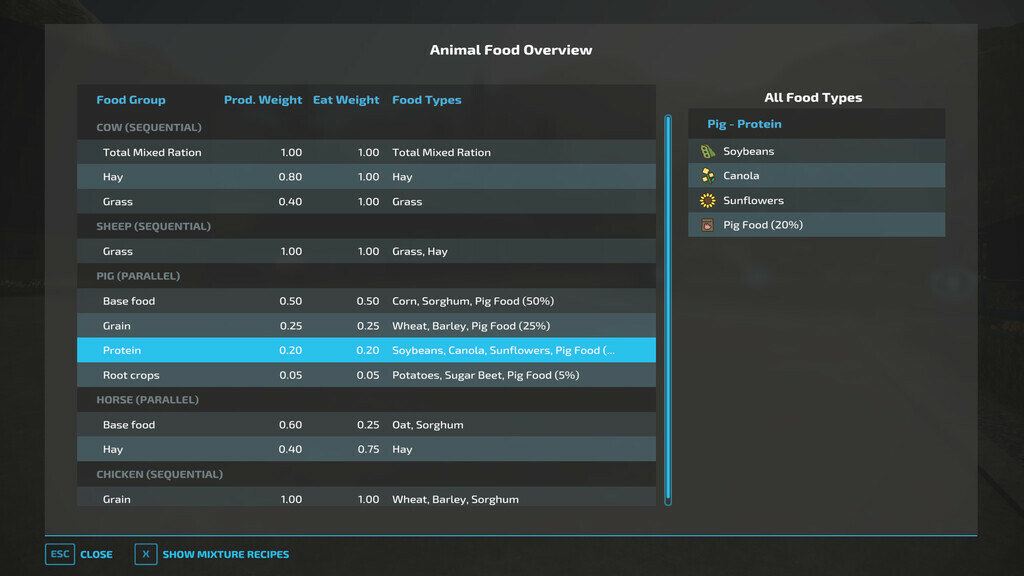This screenshot has width=1024, height=576.
Task: Click the Soybeans food type icon
Action: [x=708, y=152]
